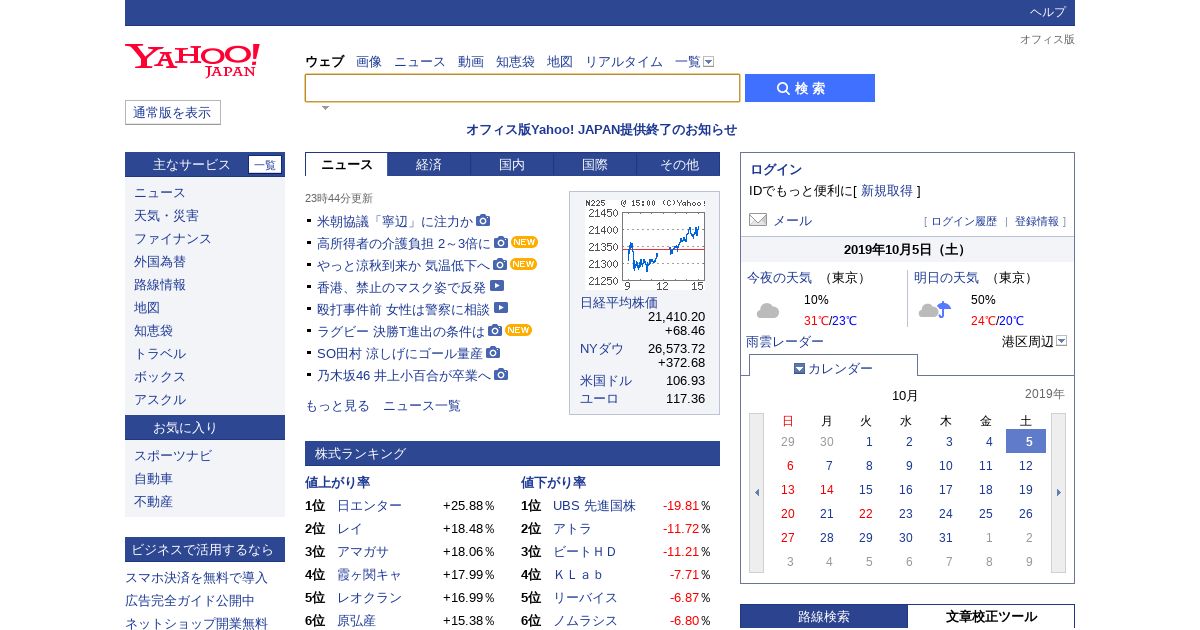Click camera icon beside 乃木坂46 井上小百合が卒業へ
Viewport: 1200px width, 630px height.
(x=501, y=375)
